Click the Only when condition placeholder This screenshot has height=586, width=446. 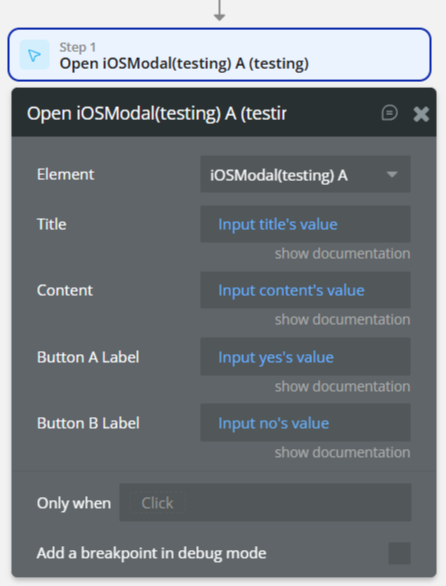pyautogui.click(x=157, y=503)
